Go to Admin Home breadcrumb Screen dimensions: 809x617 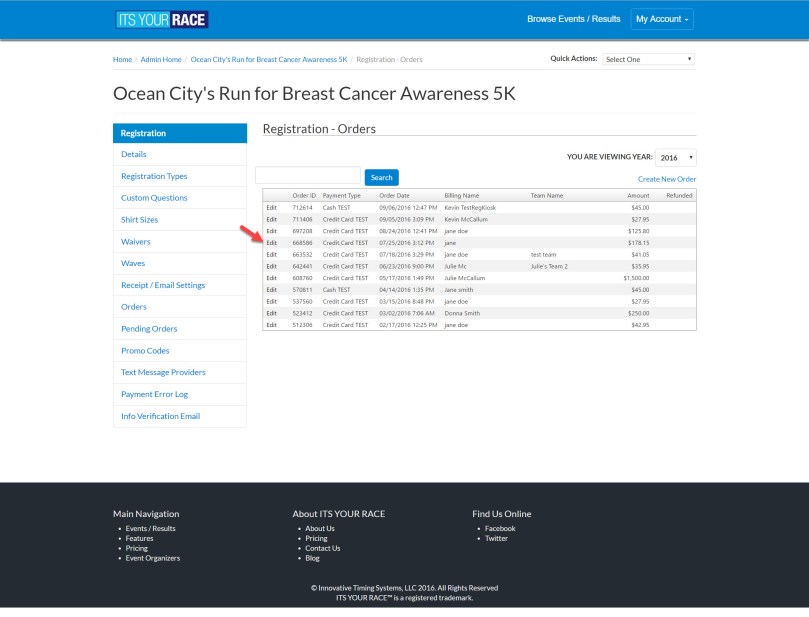[161, 59]
